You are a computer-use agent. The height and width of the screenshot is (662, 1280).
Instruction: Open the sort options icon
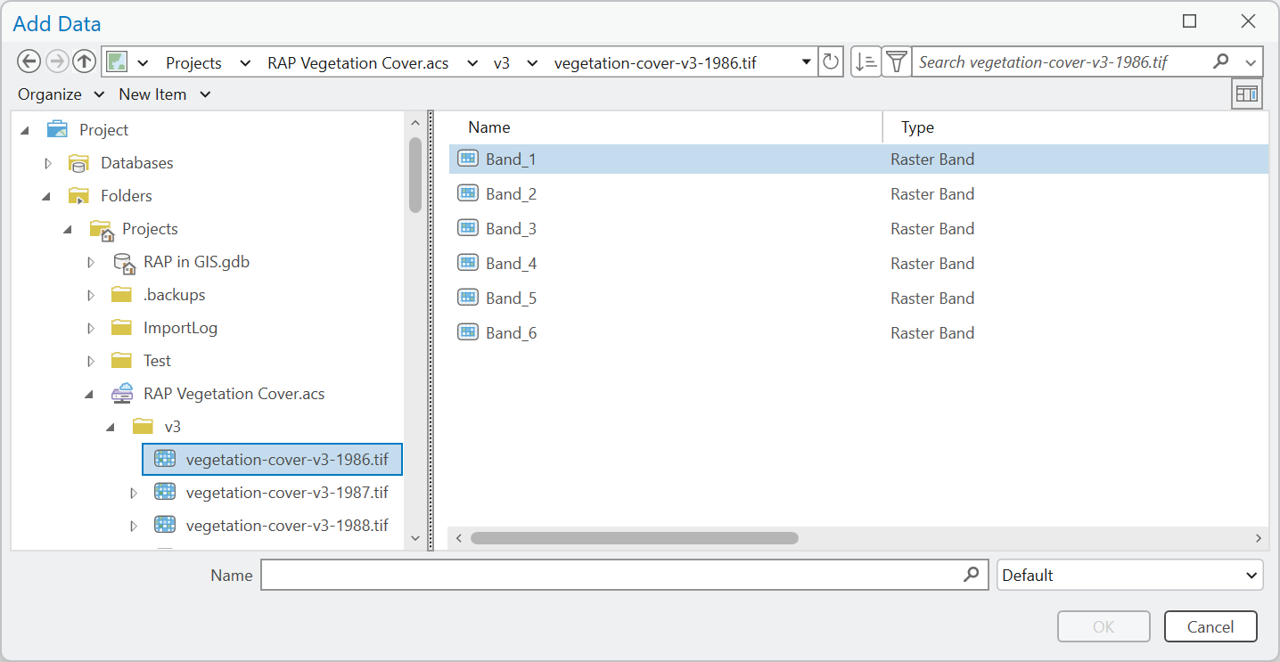865,62
